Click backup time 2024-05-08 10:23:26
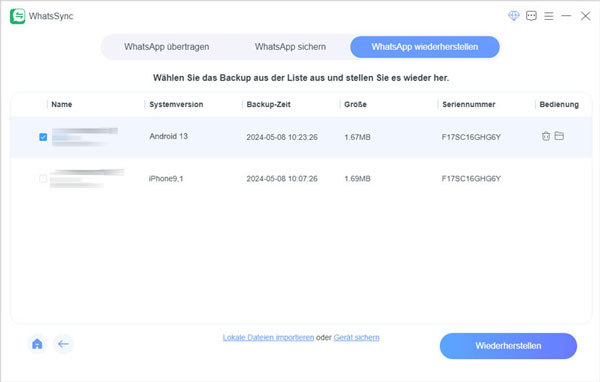Image resolution: width=600 pixels, height=382 pixels. pyautogui.click(x=282, y=137)
